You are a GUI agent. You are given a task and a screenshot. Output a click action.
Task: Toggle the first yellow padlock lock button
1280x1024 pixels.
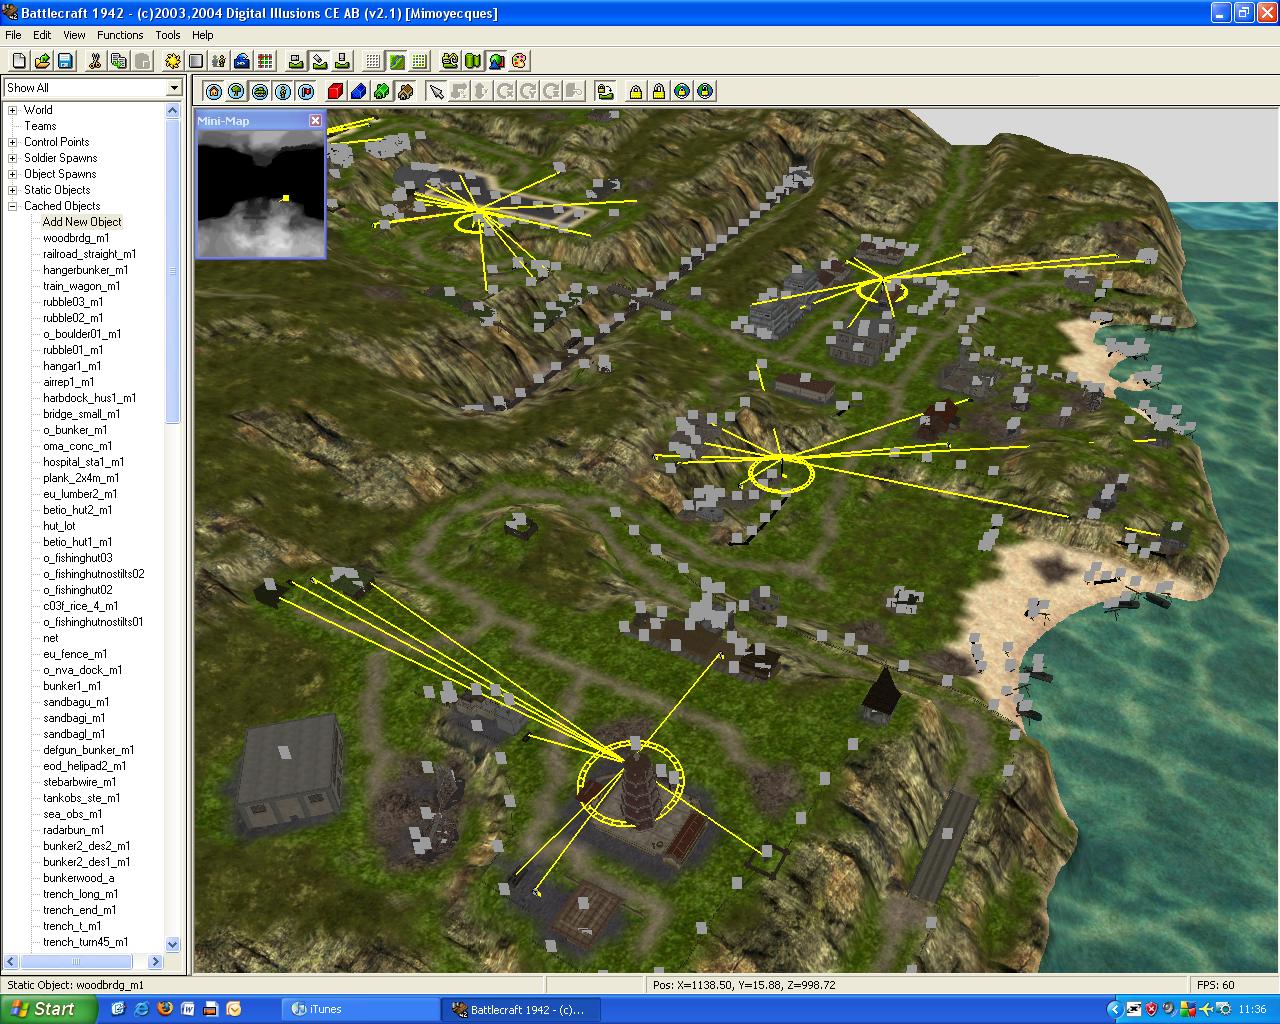click(635, 92)
